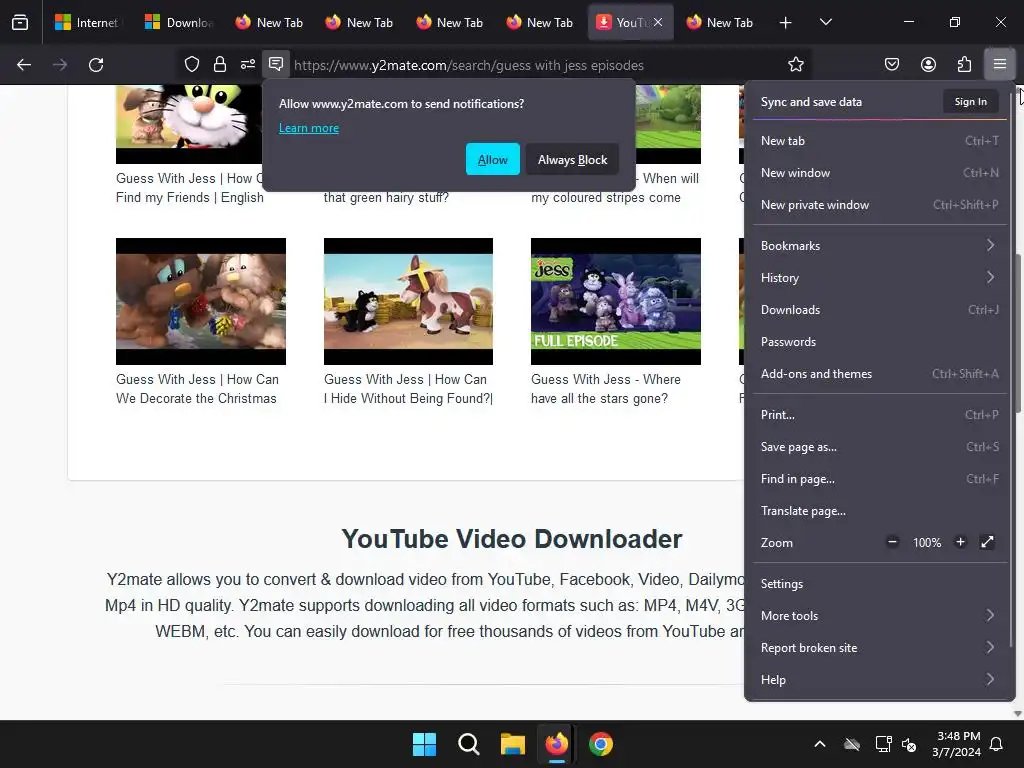
Task: List all tabs with dropdown arrow
Action: (x=825, y=23)
